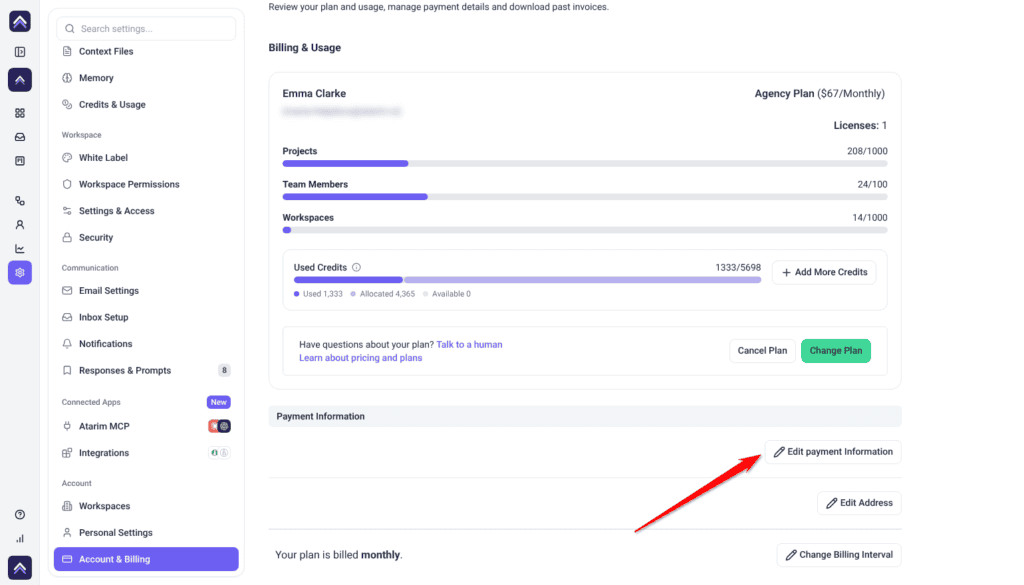
Task: Open the user profile icon in the rail
Action: coord(20,225)
